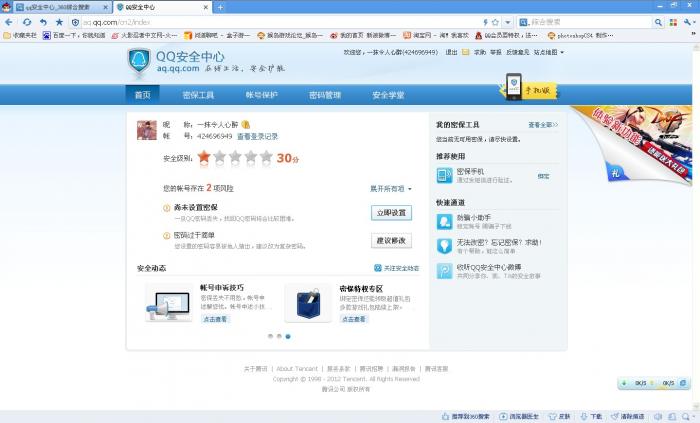The width and height of the screenshot is (700, 423).
Task: Open the 百度一下 bookmark
Action: pyautogui.click(x=74, y=35)
